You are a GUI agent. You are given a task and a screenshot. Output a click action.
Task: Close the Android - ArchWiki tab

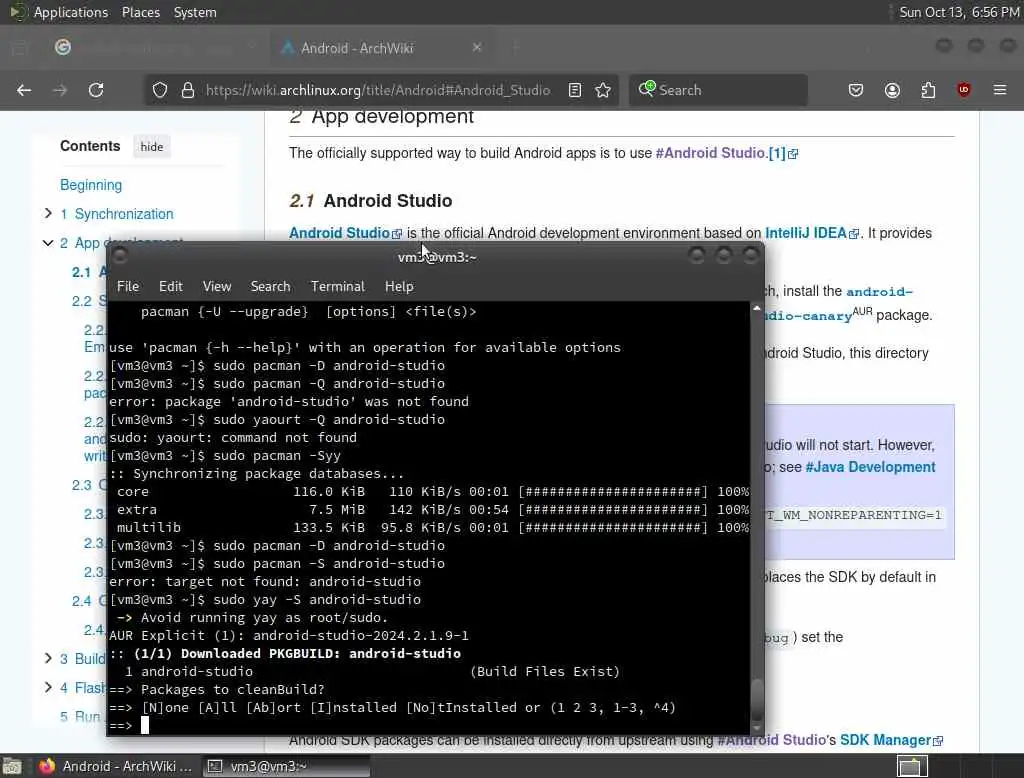(x=477, y=47)
